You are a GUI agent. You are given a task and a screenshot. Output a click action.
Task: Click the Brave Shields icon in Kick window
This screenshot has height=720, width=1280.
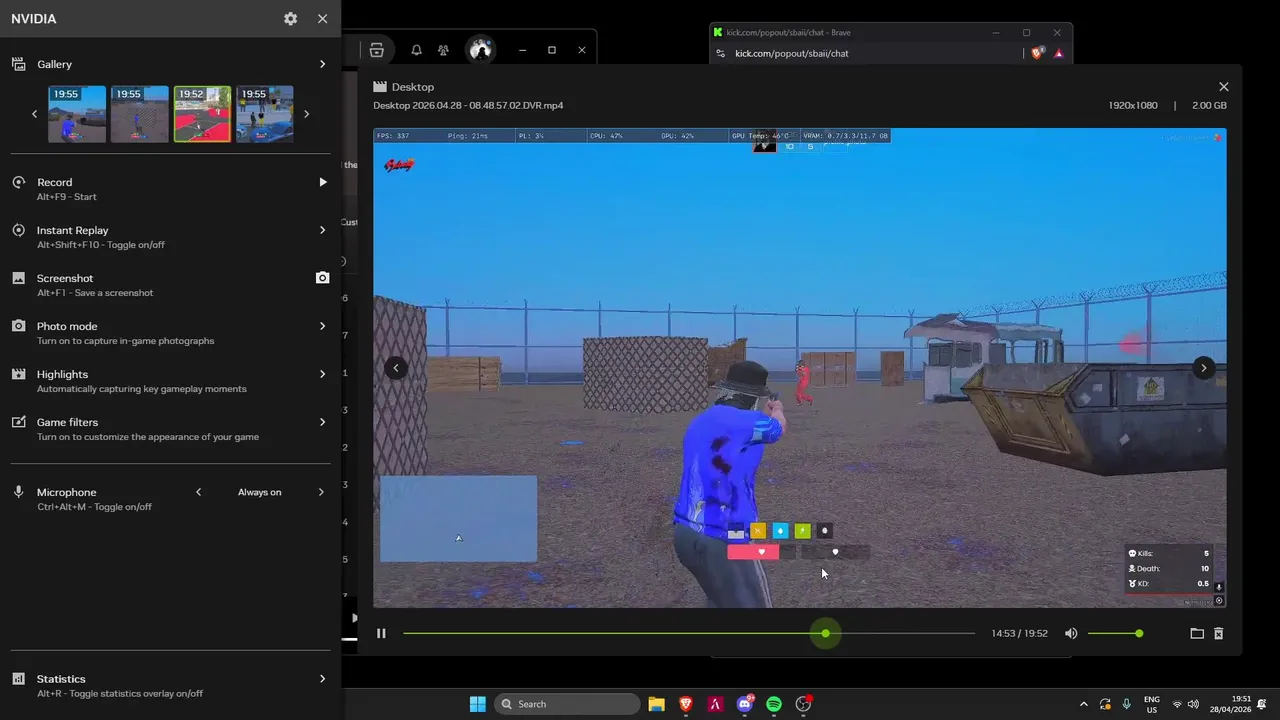click(x=1037, y=53)
